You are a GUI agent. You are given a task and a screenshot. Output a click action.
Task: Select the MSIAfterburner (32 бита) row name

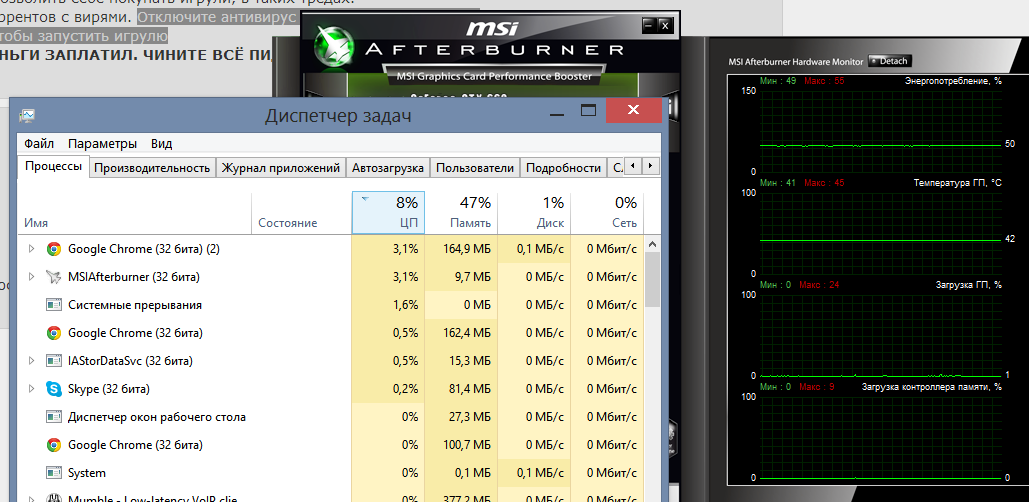(134, 277)
